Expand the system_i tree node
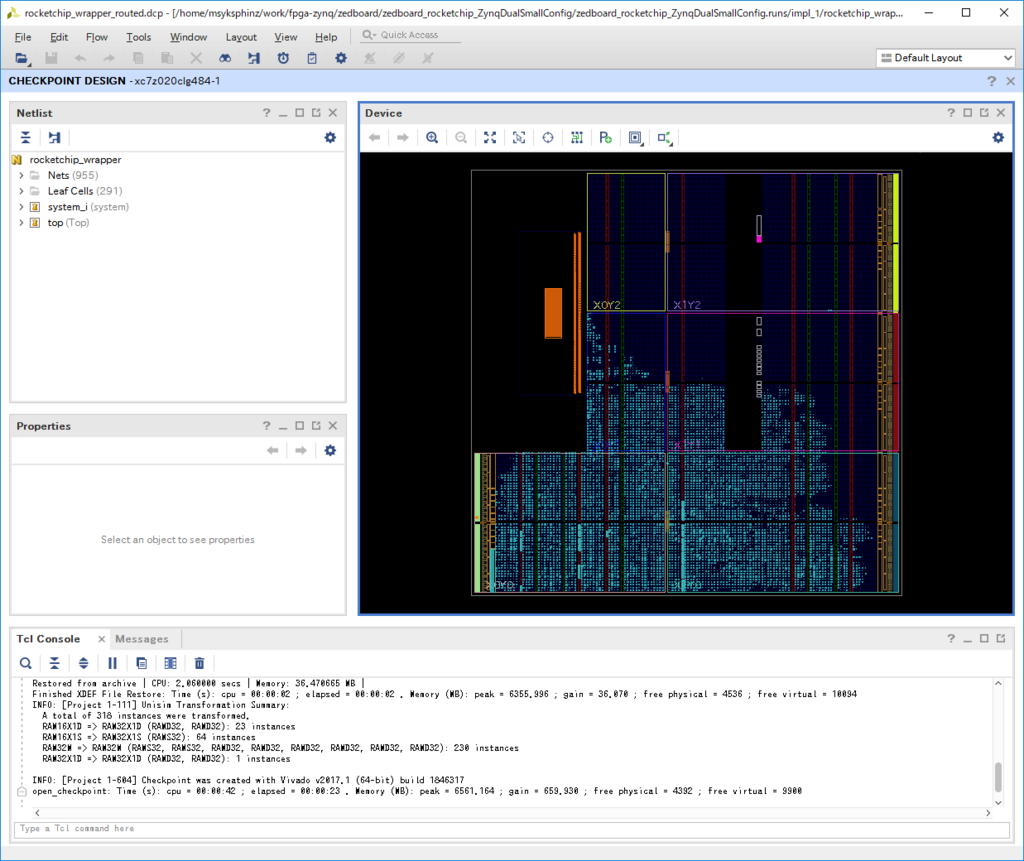The height and width of the screenshot is (861, 1024). [21, 207]
